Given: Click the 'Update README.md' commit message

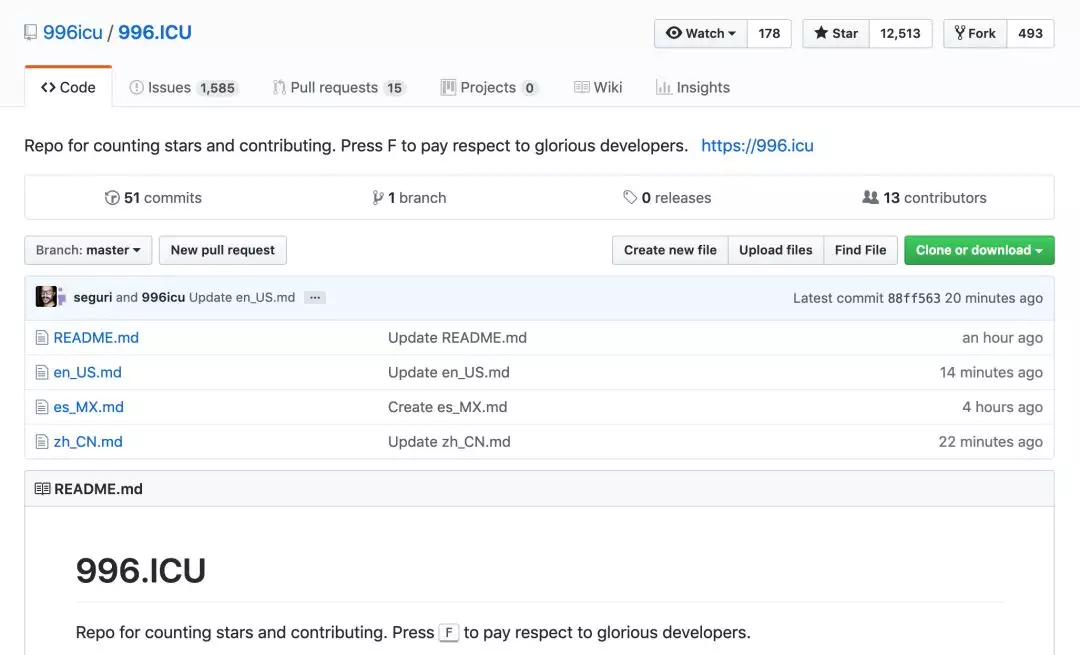Looking at the screenshot, I should click(457, 337).
